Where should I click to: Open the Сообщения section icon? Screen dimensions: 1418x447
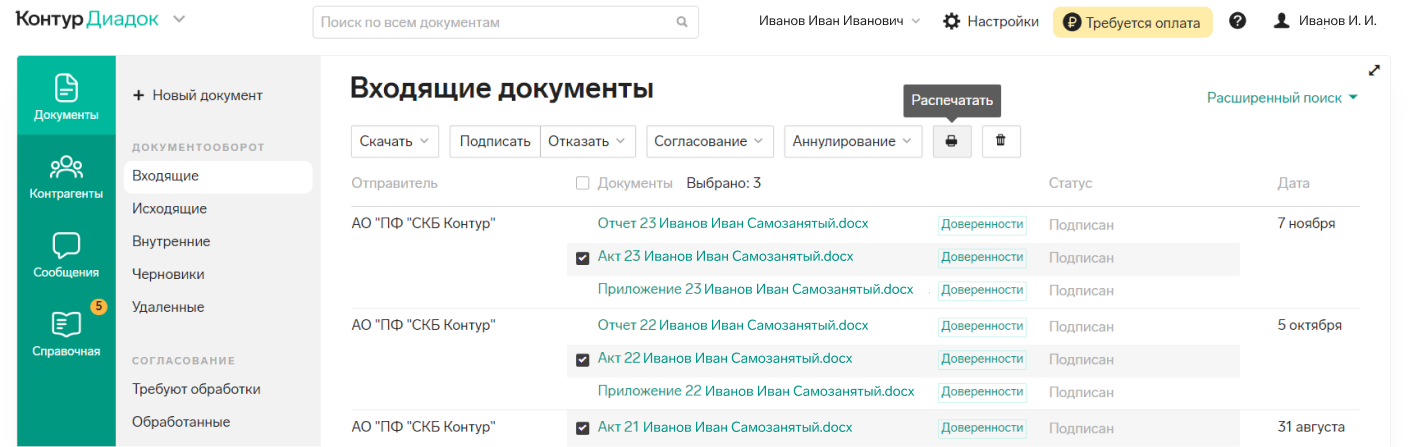pos(67,256)
